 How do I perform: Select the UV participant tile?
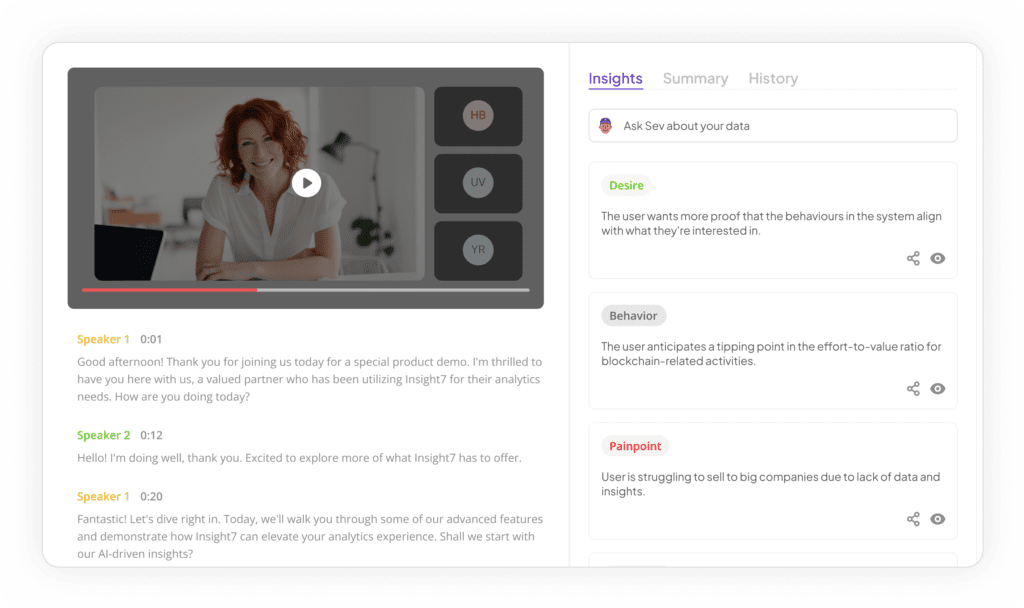tap(478, 183)
